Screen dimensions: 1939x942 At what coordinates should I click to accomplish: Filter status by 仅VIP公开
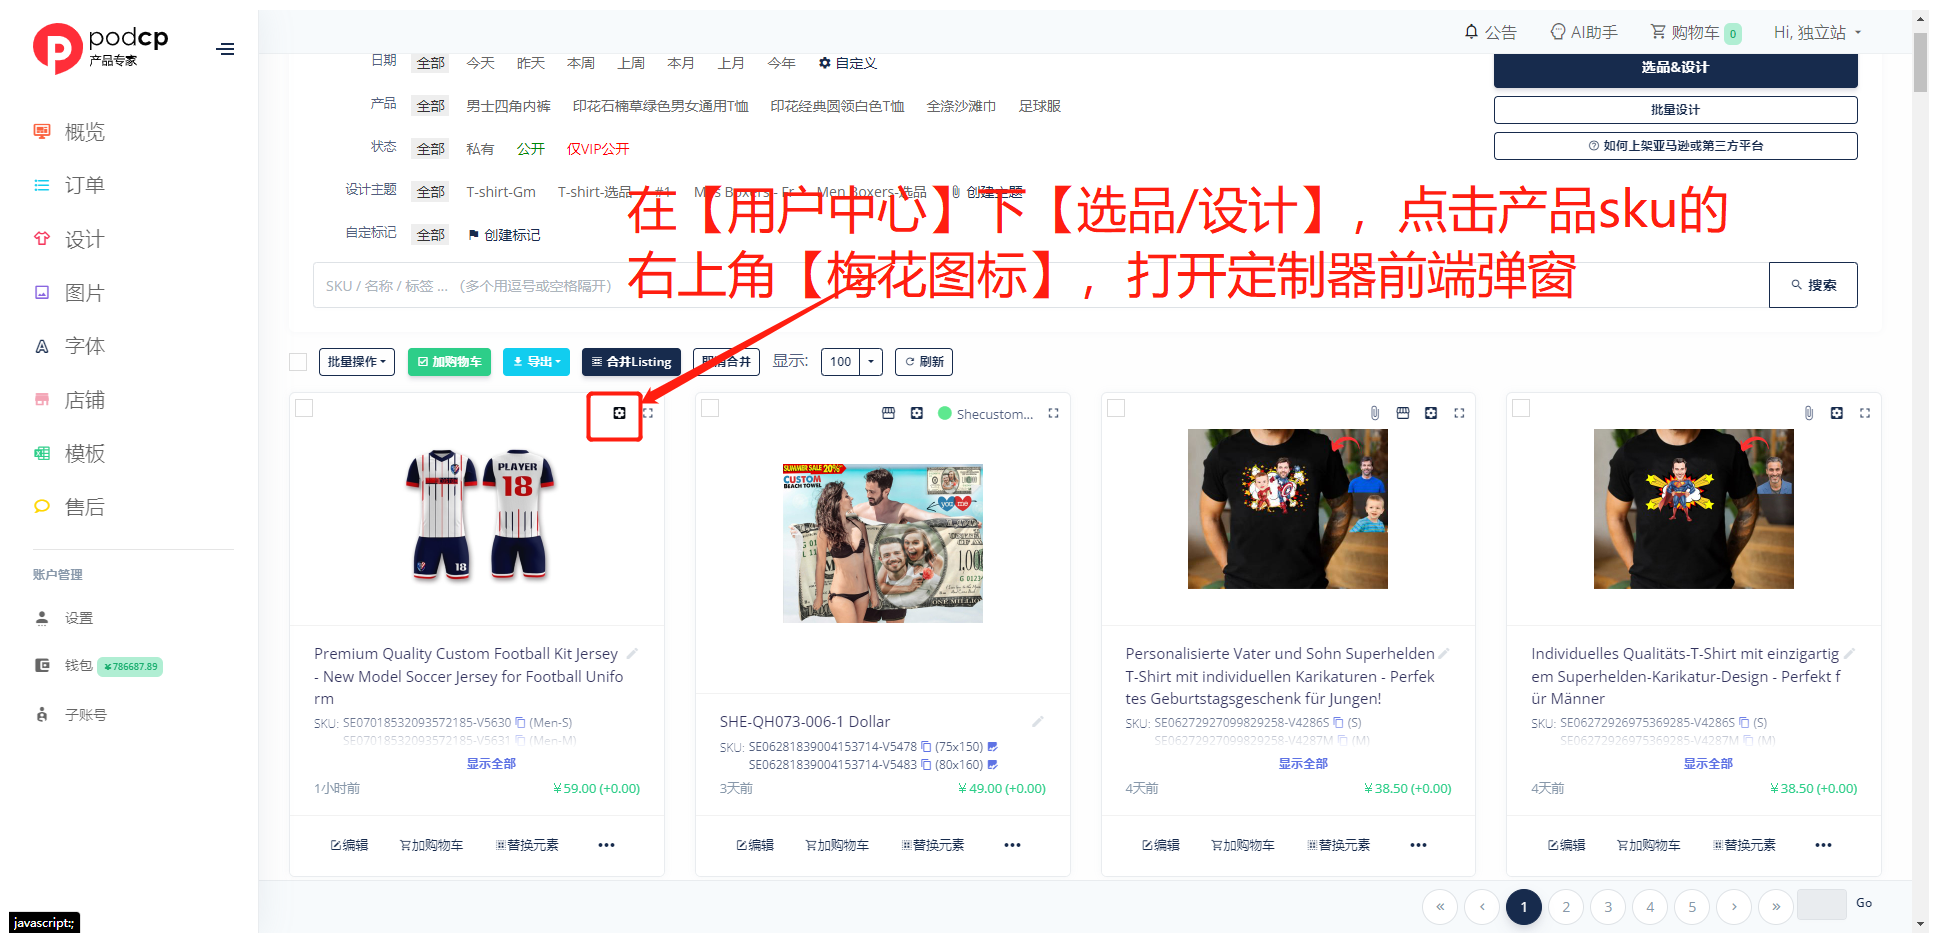598,149
